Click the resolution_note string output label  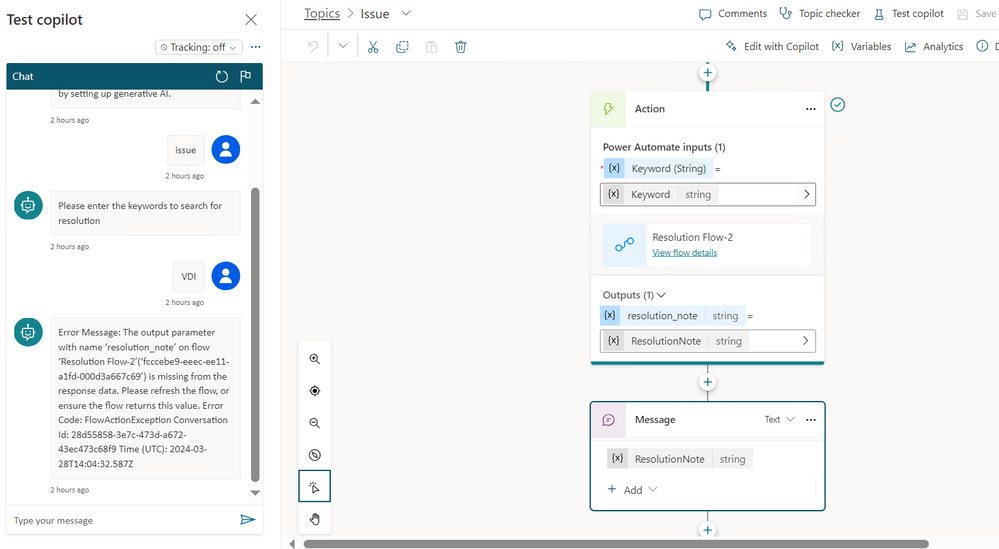(673, 316)
